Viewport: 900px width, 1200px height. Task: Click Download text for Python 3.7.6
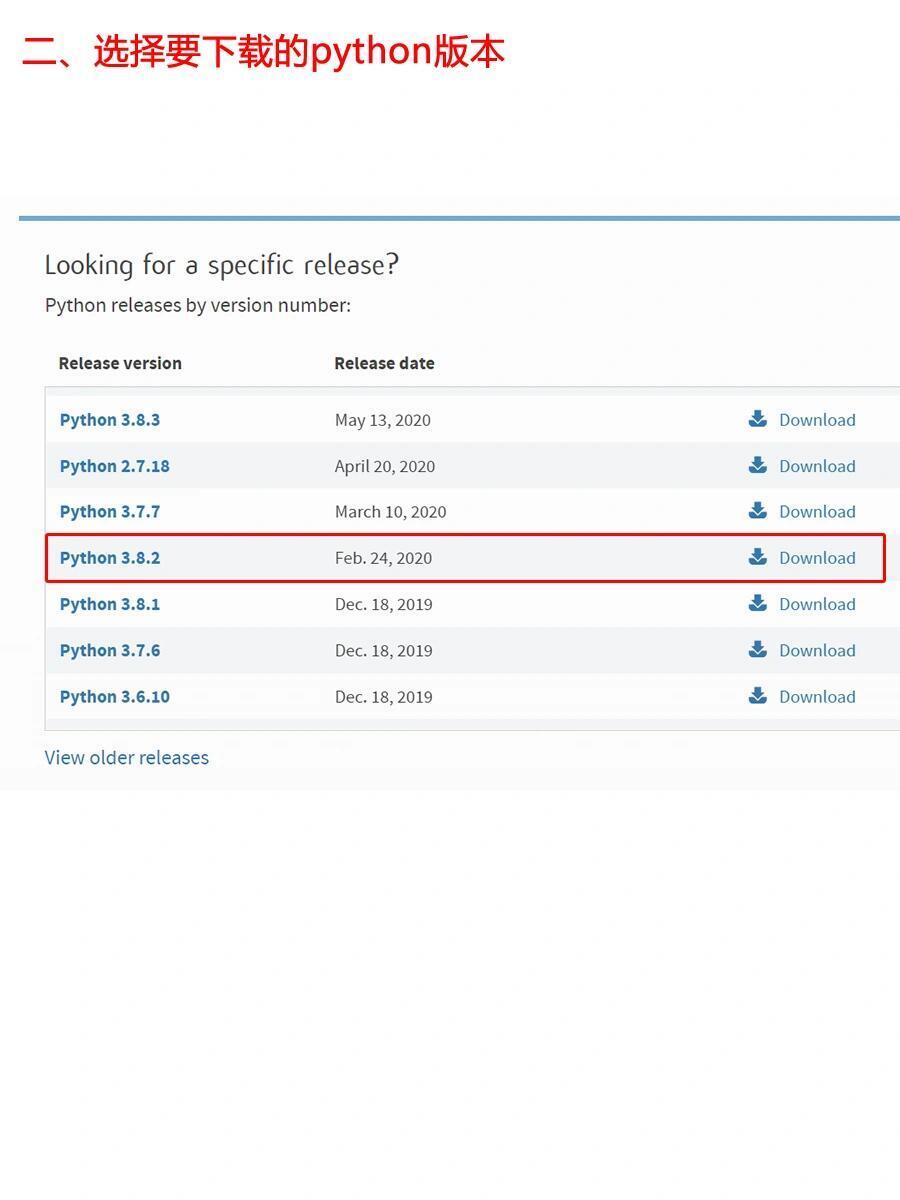click(817, 650)
